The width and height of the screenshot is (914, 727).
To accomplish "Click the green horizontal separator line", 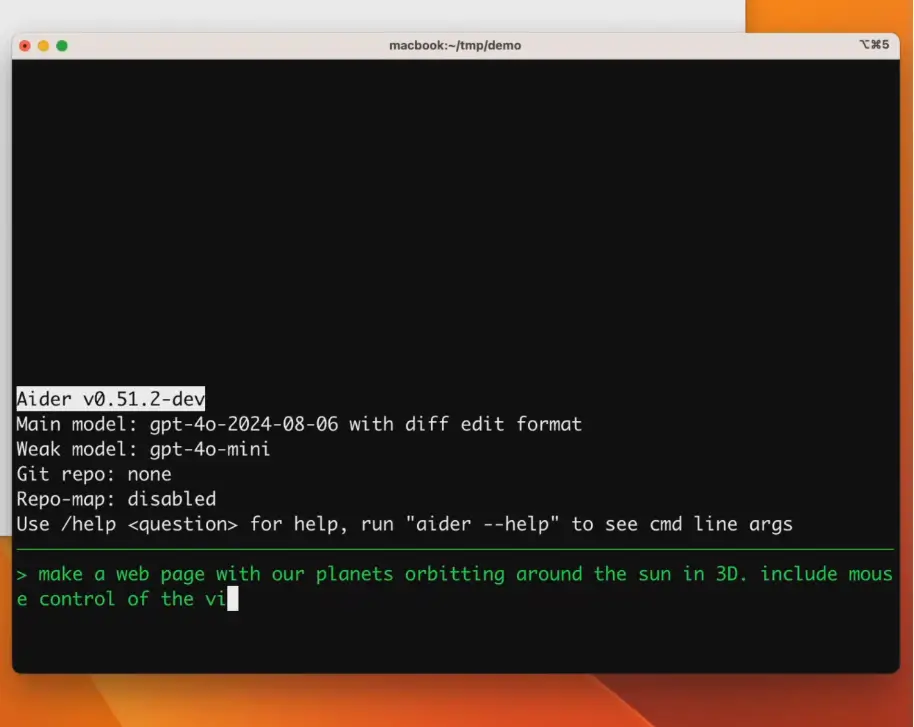I will click(x=455, y=549).
